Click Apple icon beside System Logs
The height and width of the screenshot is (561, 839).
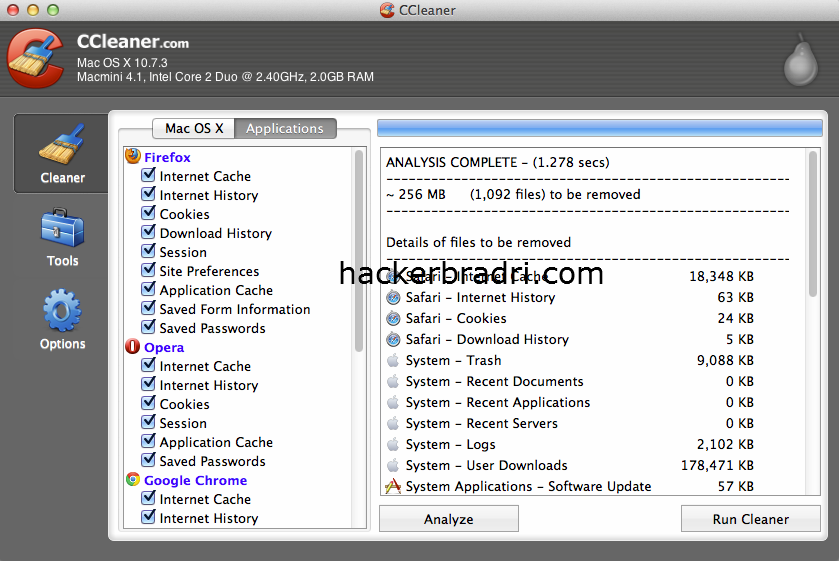coord(393,444)
